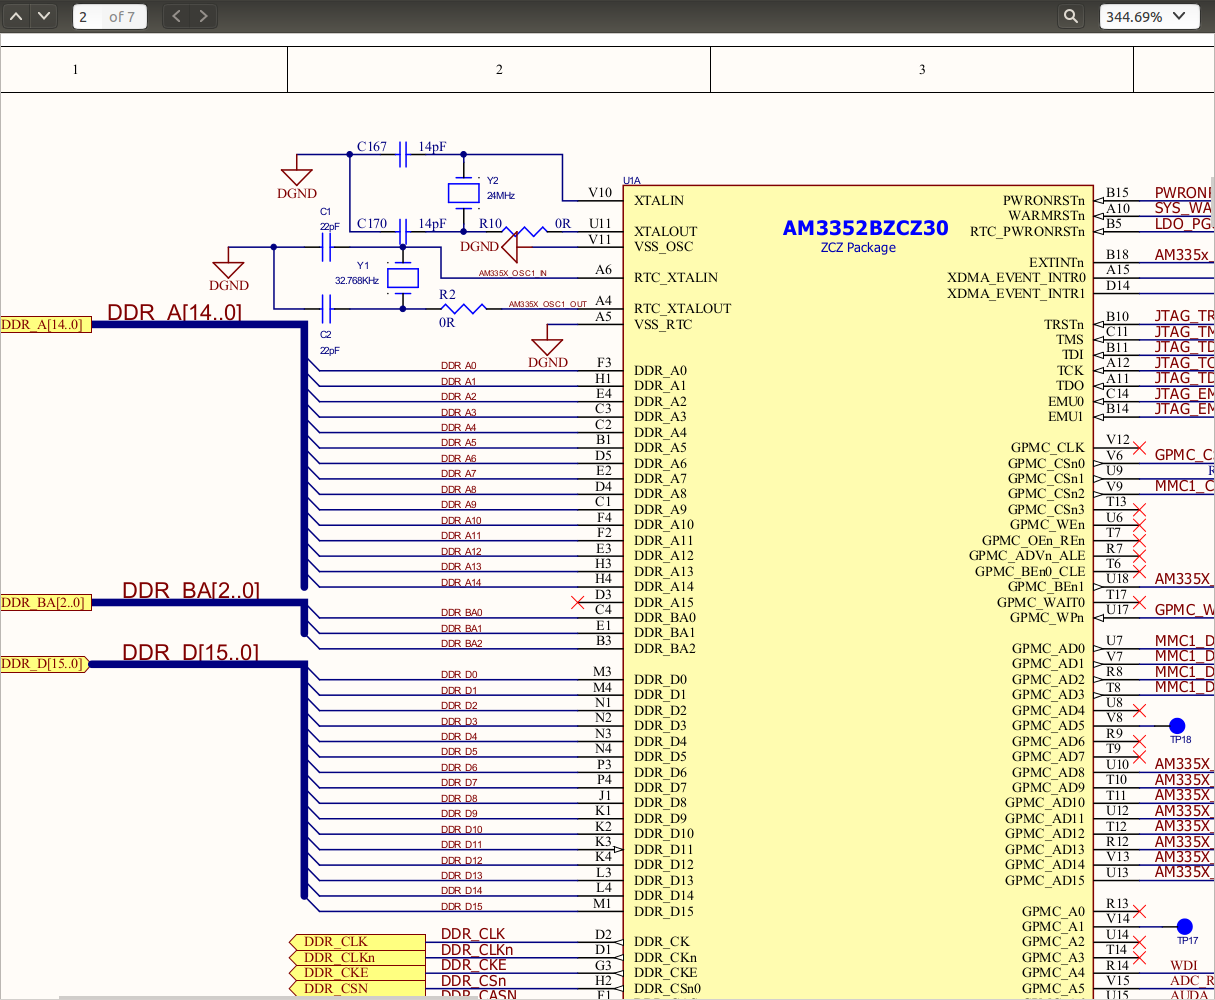The width and height of the screenshot is (1215, 1000).
Task: Click the DDR_A15 pin name
Action: [x=664, y=602]
